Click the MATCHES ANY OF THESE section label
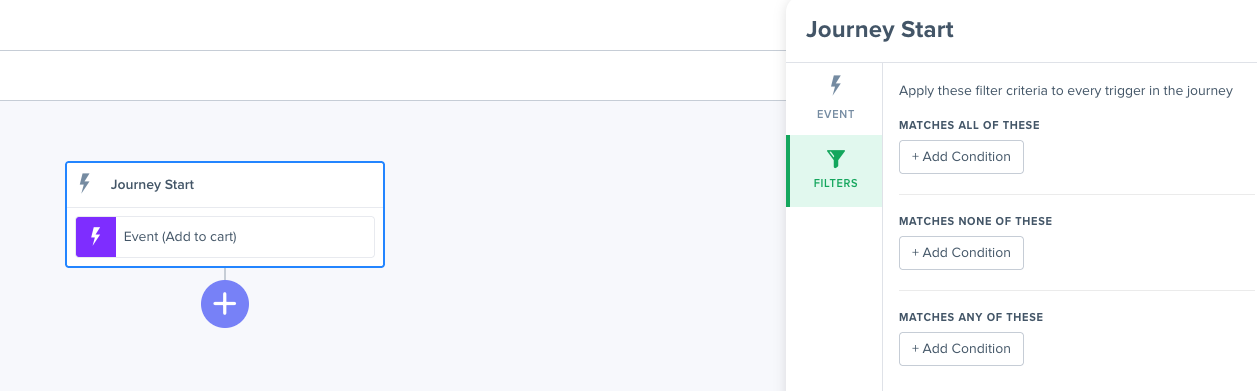Viewport: 1257px width, 391px height. tap(971, 317)
